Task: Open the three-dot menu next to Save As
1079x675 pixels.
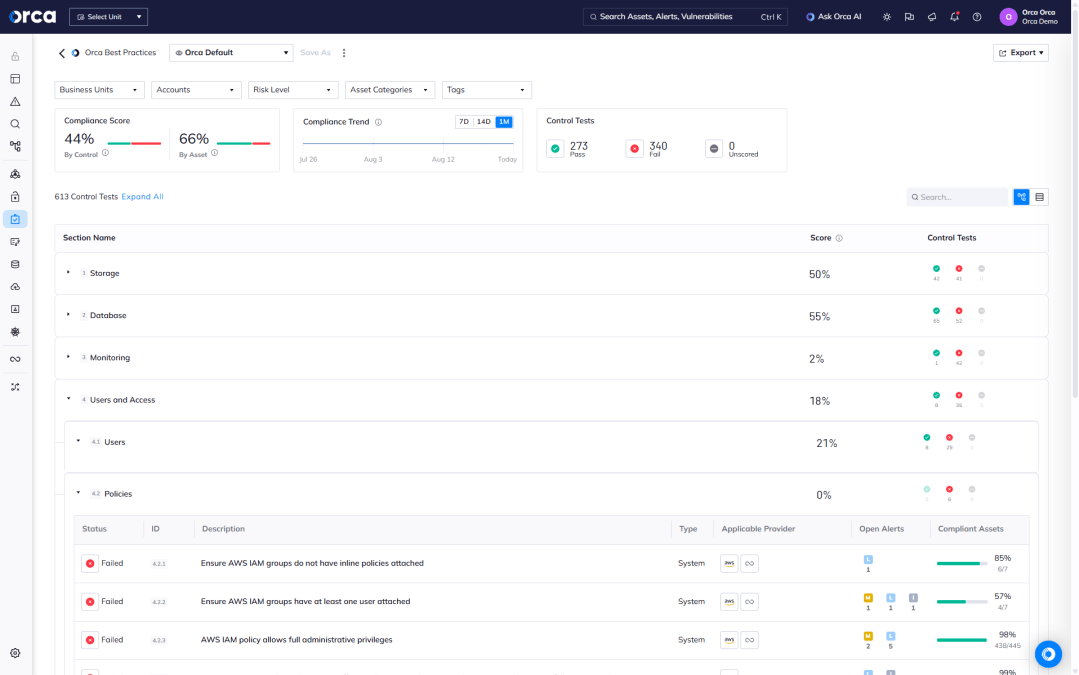Action: click(344, 53)
